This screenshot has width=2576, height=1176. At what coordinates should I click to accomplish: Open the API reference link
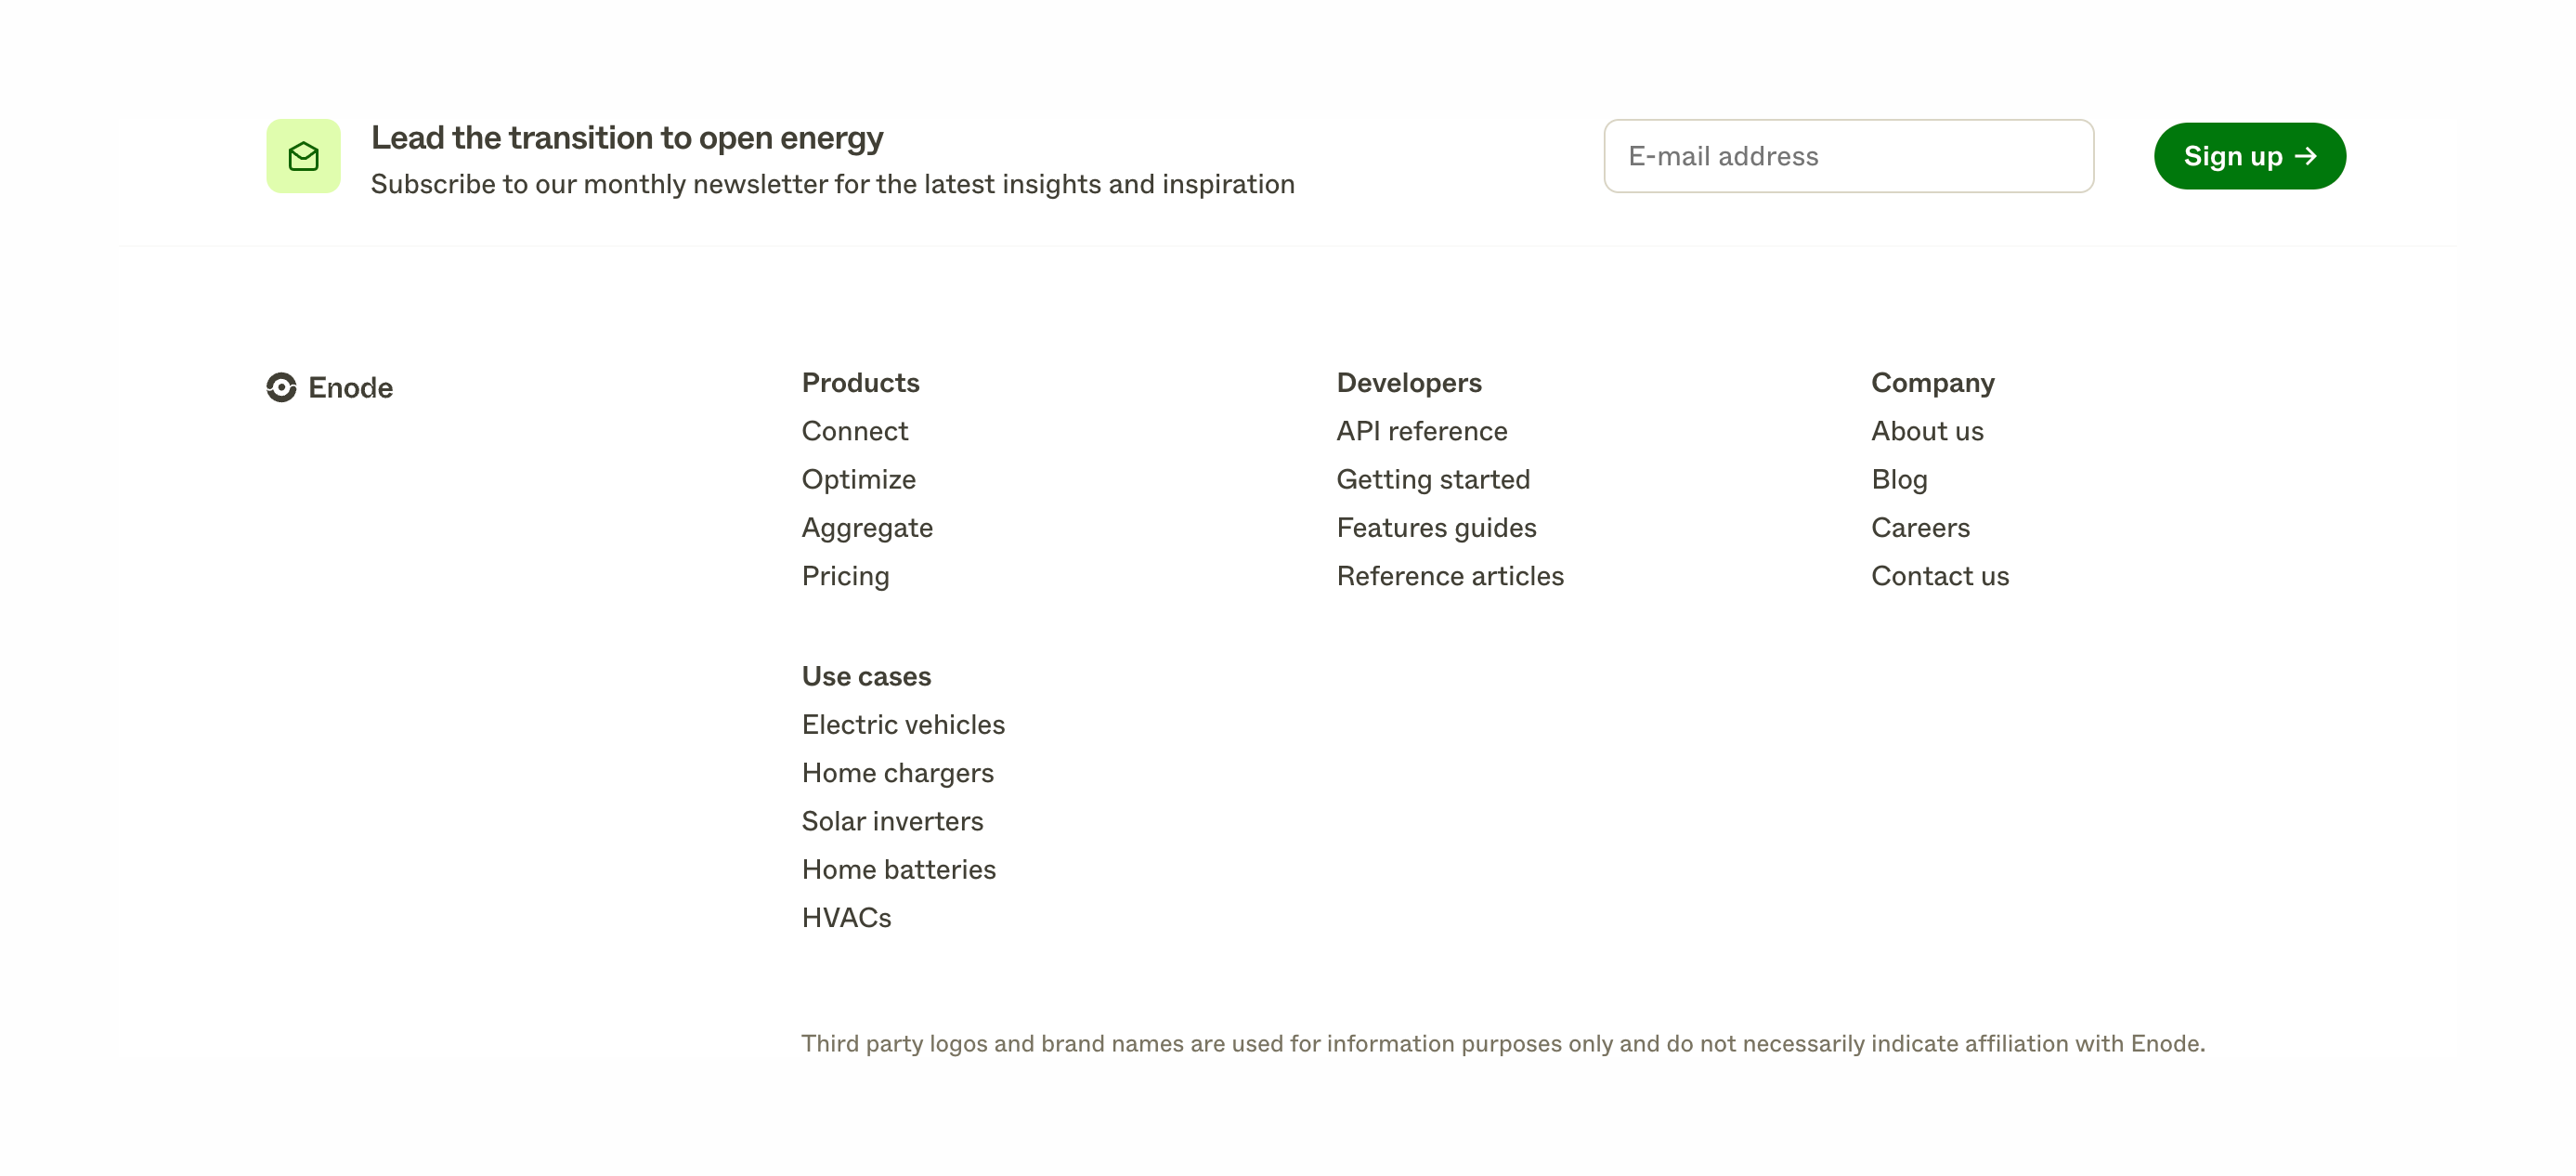point(1421,431)
